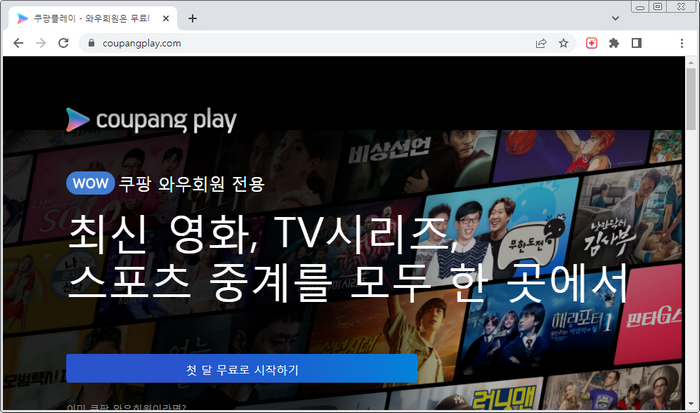Click the WOW badge
Screen dimensions: 700x413
90,183
